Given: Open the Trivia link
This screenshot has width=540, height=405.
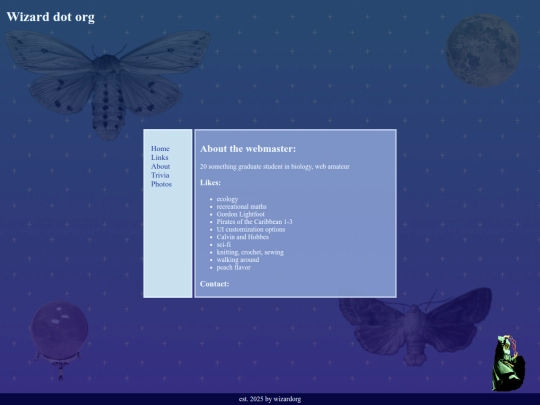Looking at the screenshot, I should [160, 175].
